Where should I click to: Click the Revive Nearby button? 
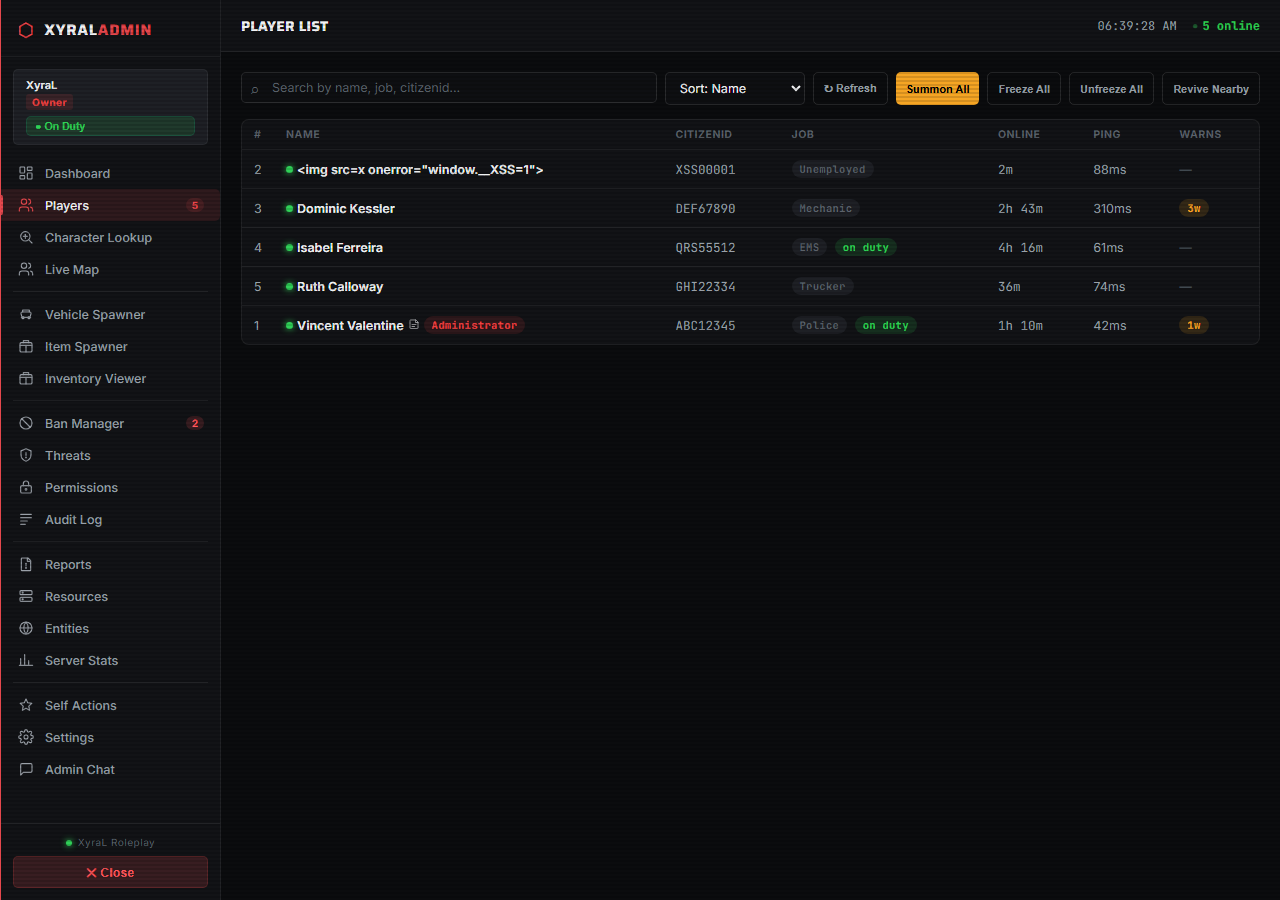coord(1211,88)
